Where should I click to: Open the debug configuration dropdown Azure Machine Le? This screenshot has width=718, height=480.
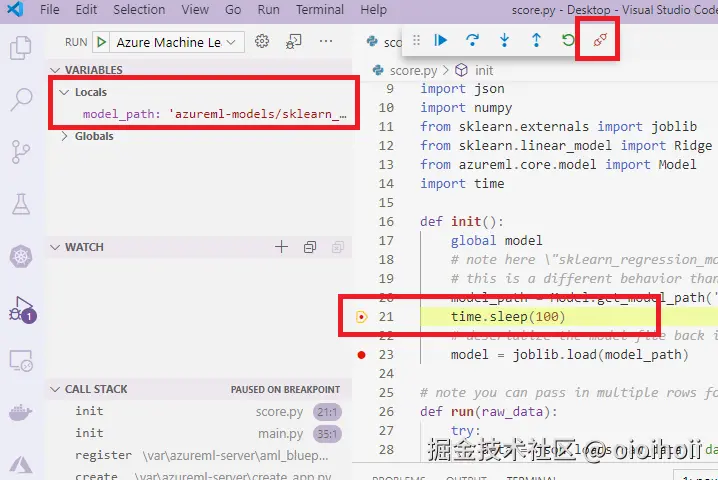[176, 43]
